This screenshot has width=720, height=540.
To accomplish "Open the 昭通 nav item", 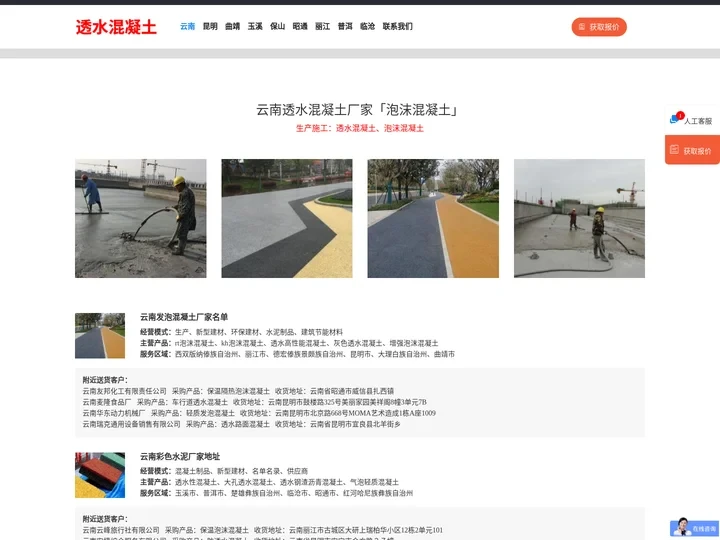I will pyautogui.click(x=300, y=26).
